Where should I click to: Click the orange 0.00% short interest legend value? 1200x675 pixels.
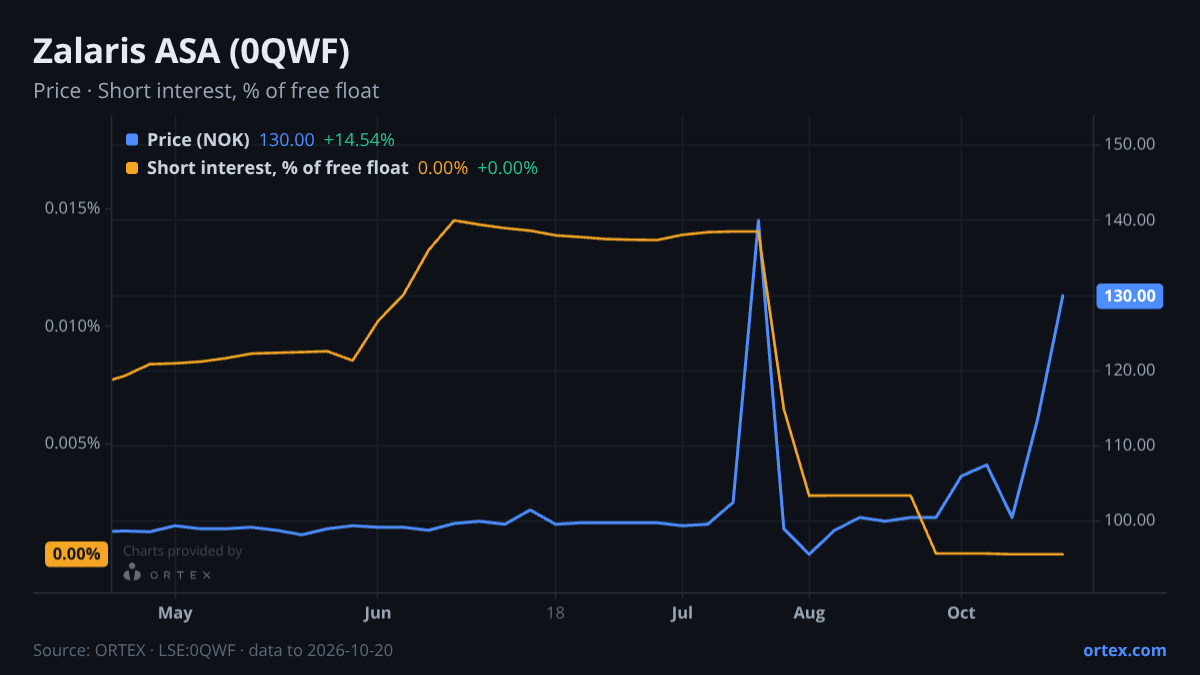tap(443, 168)
